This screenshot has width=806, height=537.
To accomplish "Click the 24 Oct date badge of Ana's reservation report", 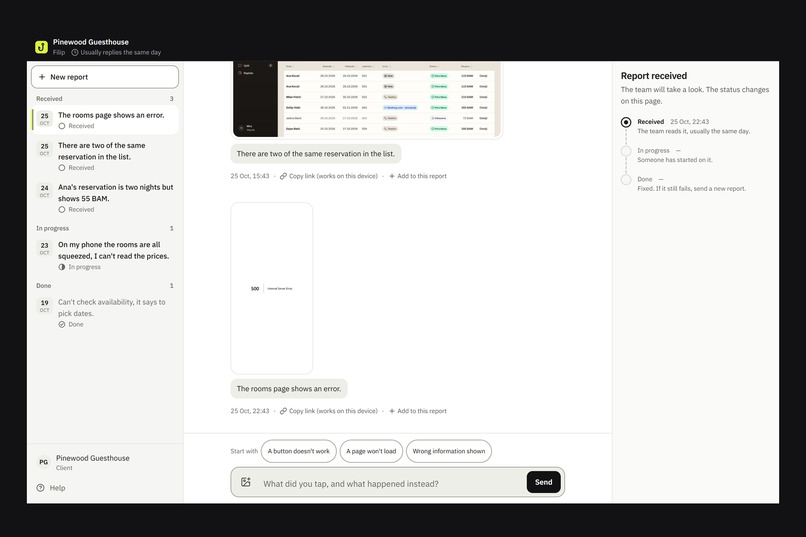I will click(45, 191).
